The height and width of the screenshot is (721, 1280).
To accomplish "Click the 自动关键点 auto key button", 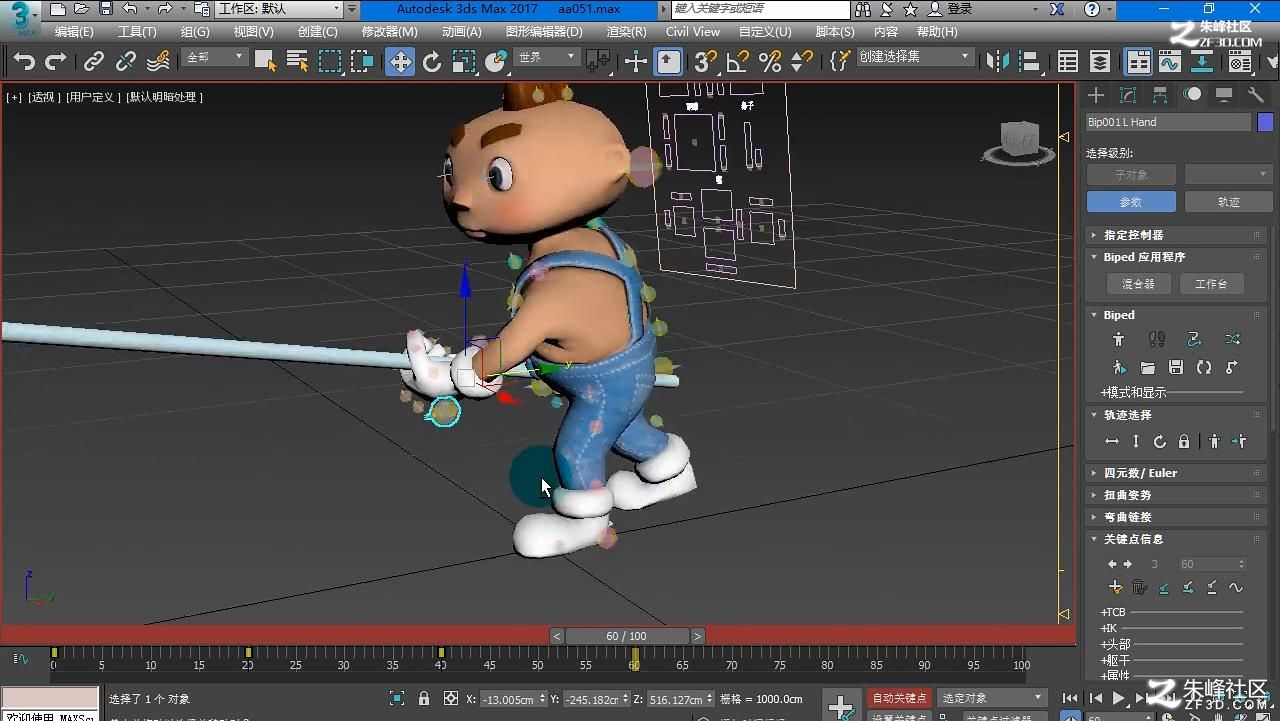I will click(899, 698).
